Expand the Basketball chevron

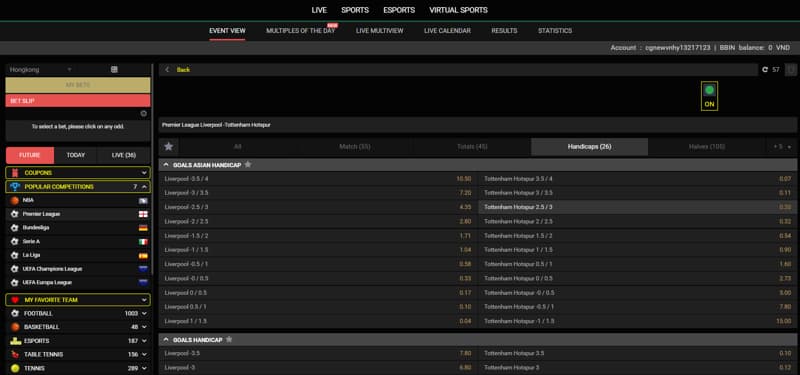144,327
